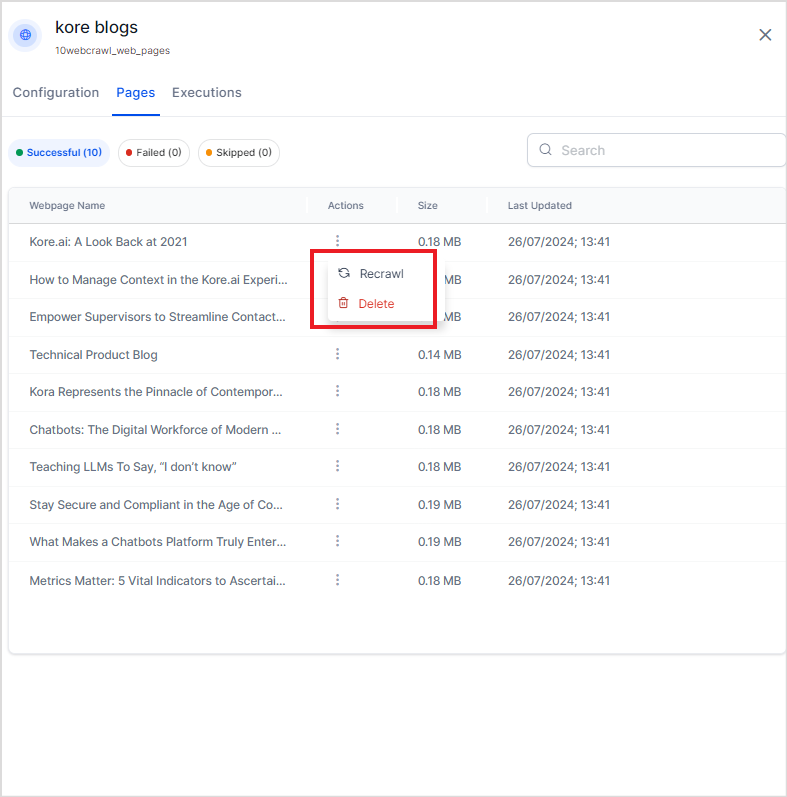Switch to the Configuration tab
The image size is (787, 797).
(x=56, y=93)
